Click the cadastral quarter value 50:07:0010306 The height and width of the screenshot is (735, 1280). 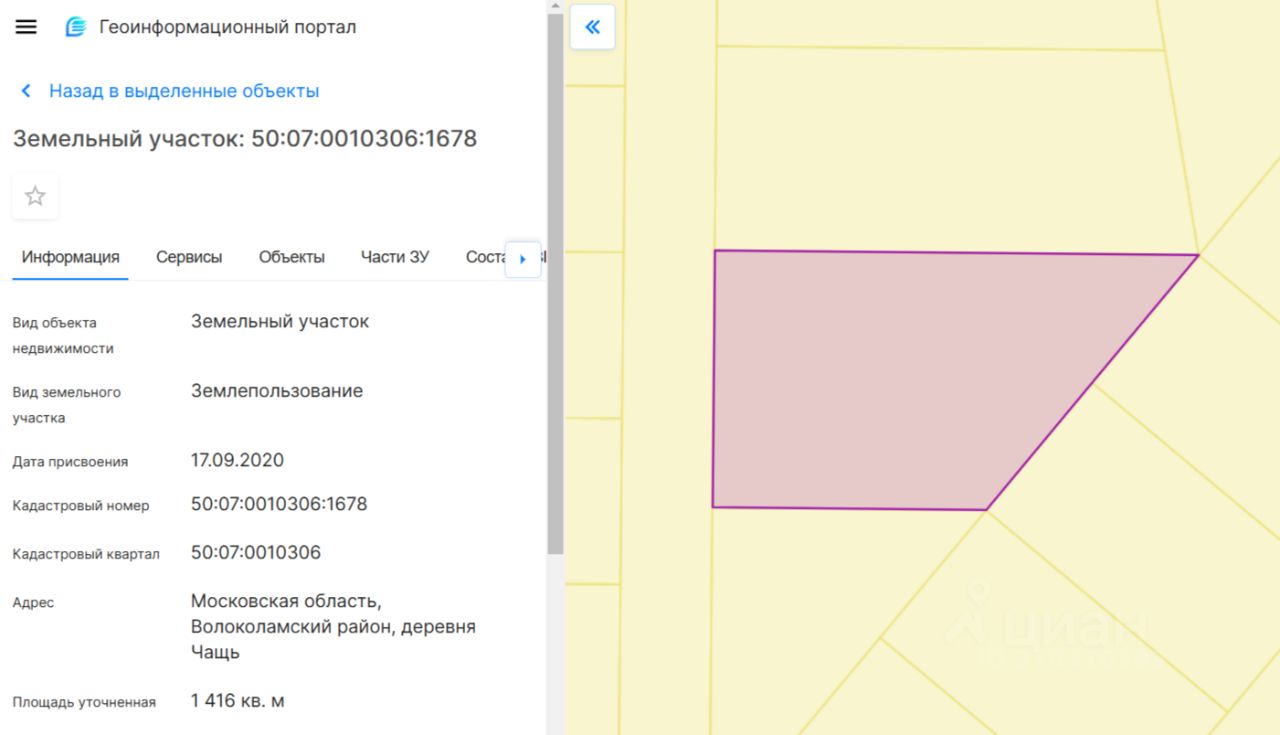(x=256, y=552)
